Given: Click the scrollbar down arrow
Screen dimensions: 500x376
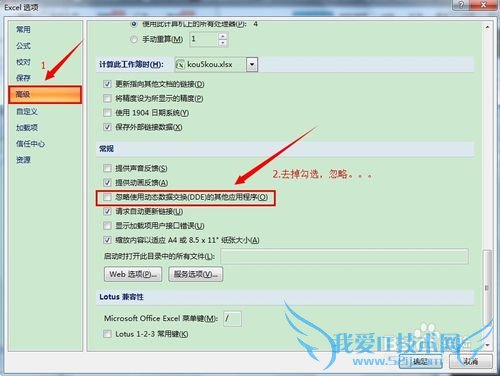Looking at the screenshot, I should click(487, 345).
